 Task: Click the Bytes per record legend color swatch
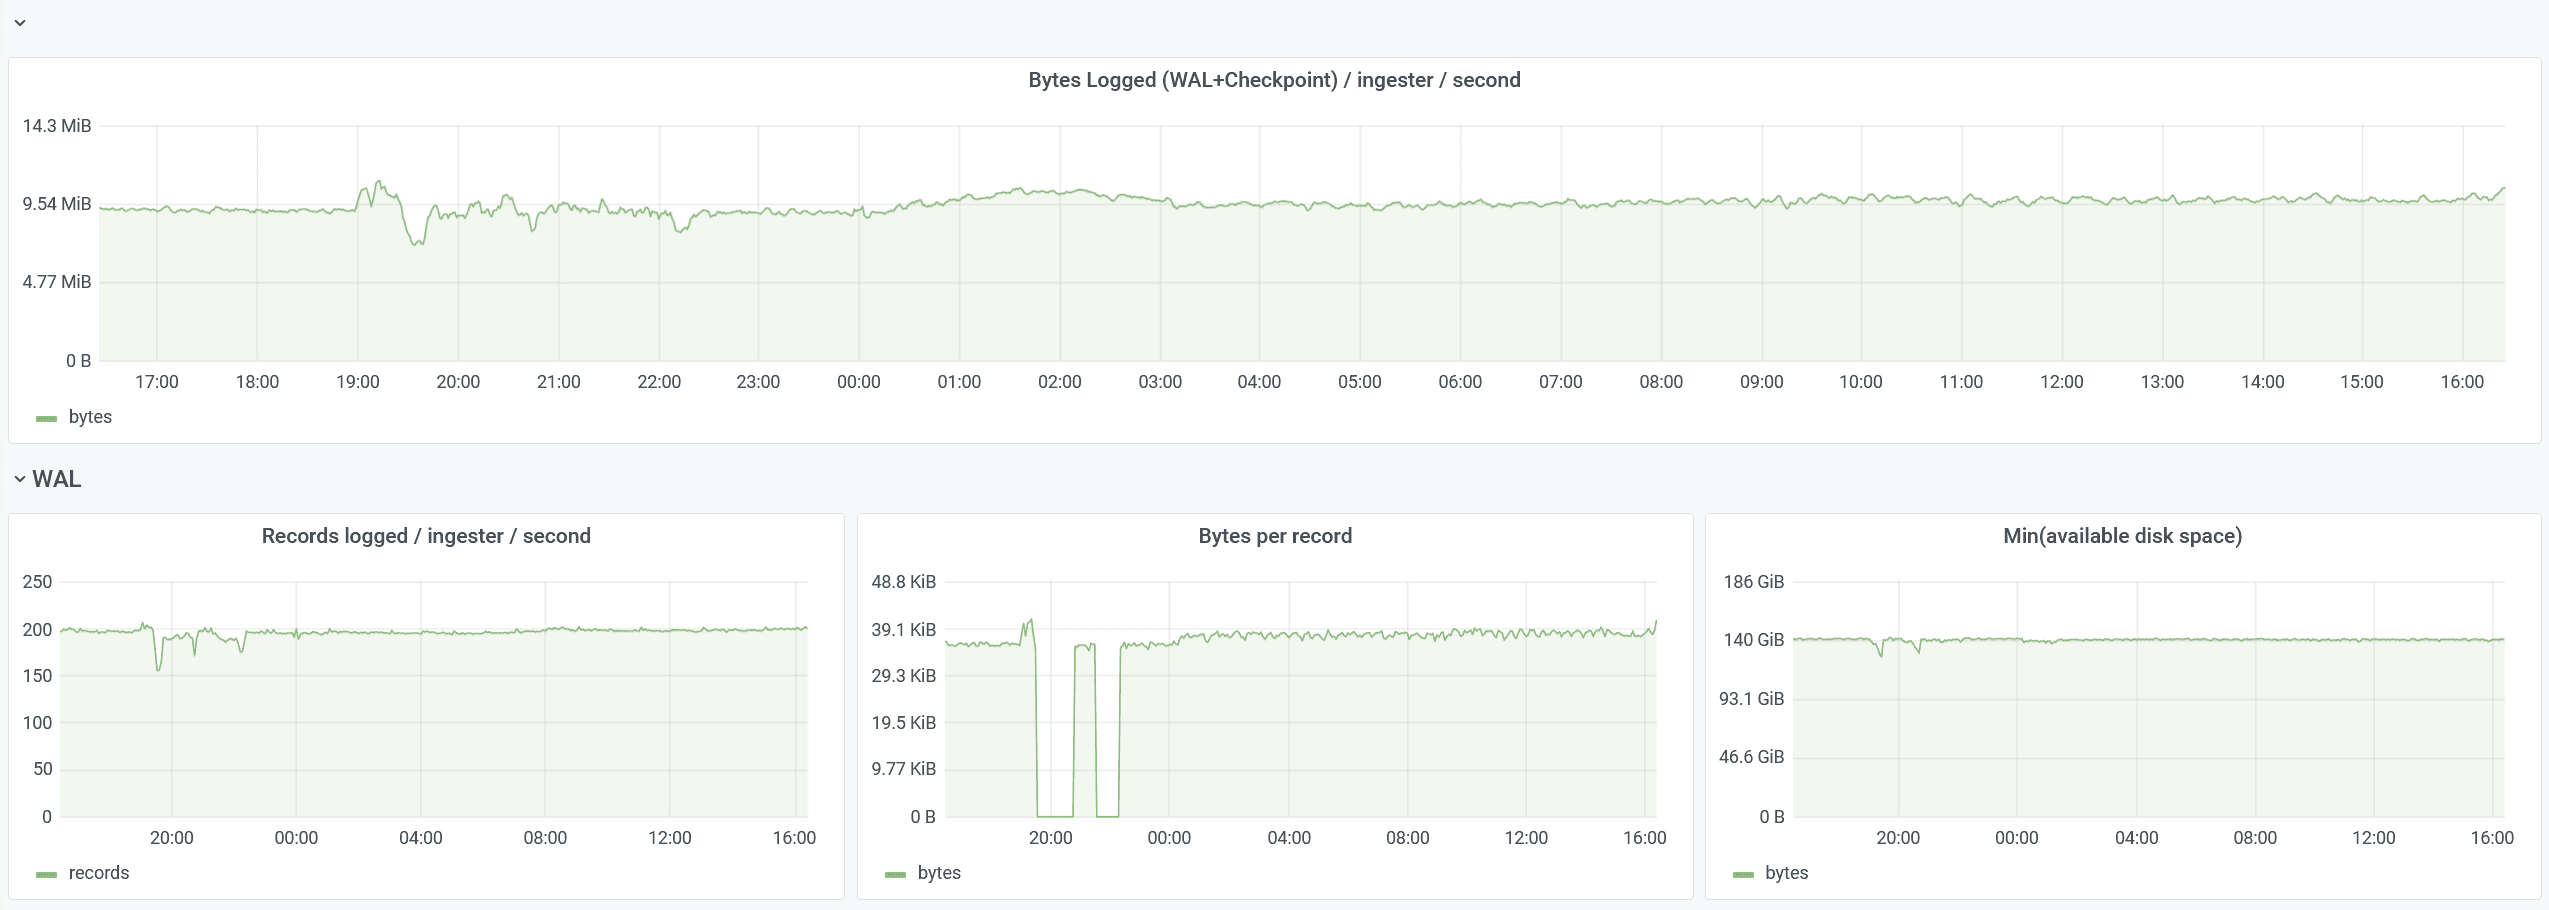click(895, 874)
